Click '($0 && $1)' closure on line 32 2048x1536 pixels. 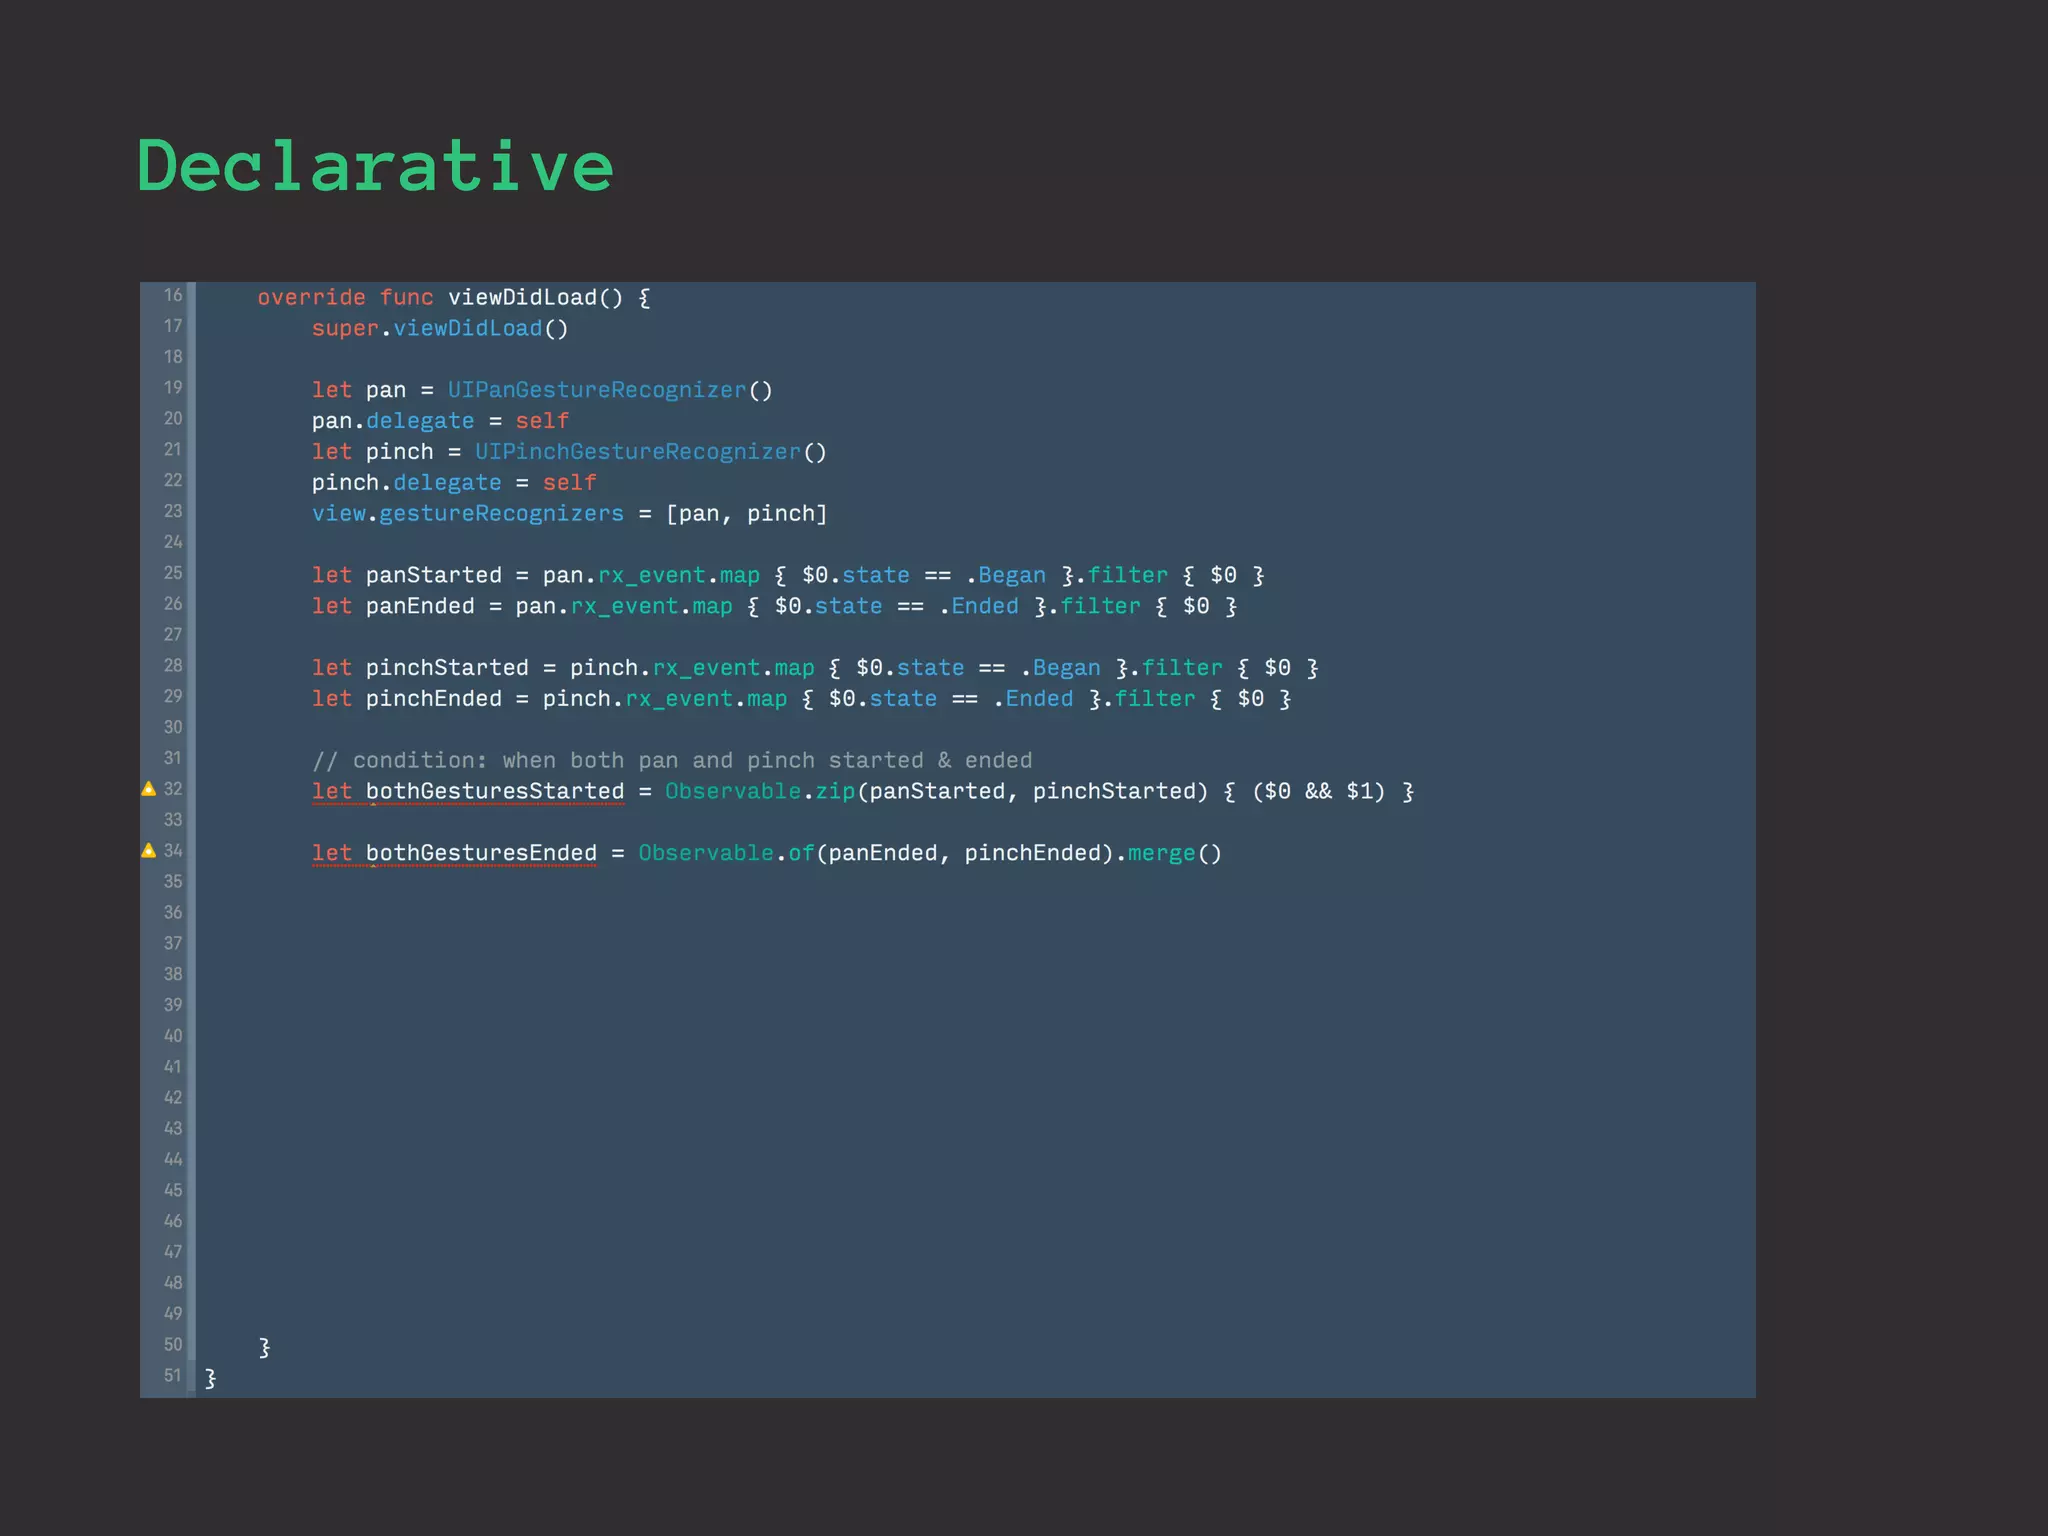pyautogui.click(x=1318, y=792)
